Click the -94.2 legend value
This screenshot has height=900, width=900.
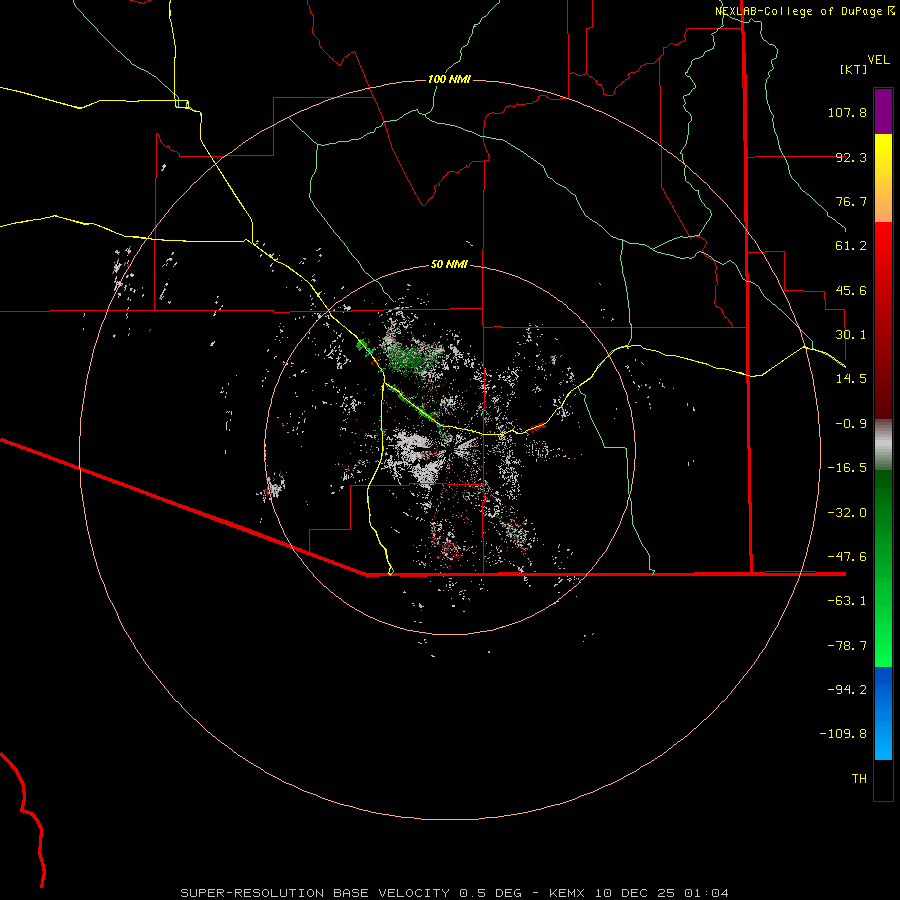847,690
